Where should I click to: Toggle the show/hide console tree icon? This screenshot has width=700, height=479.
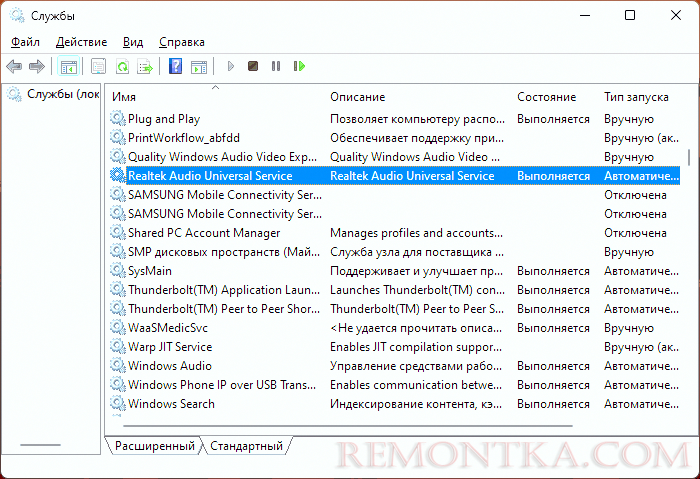68,67
